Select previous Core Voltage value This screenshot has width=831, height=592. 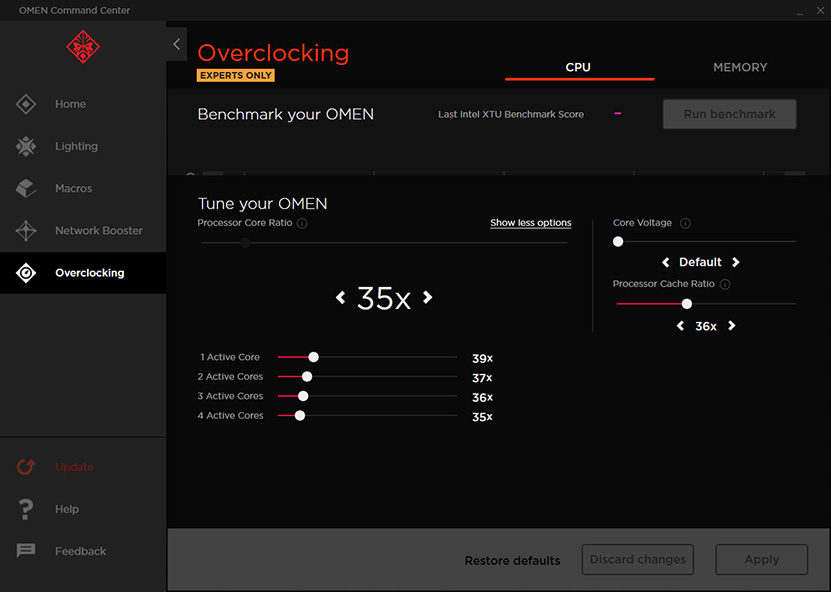[666, 262]
